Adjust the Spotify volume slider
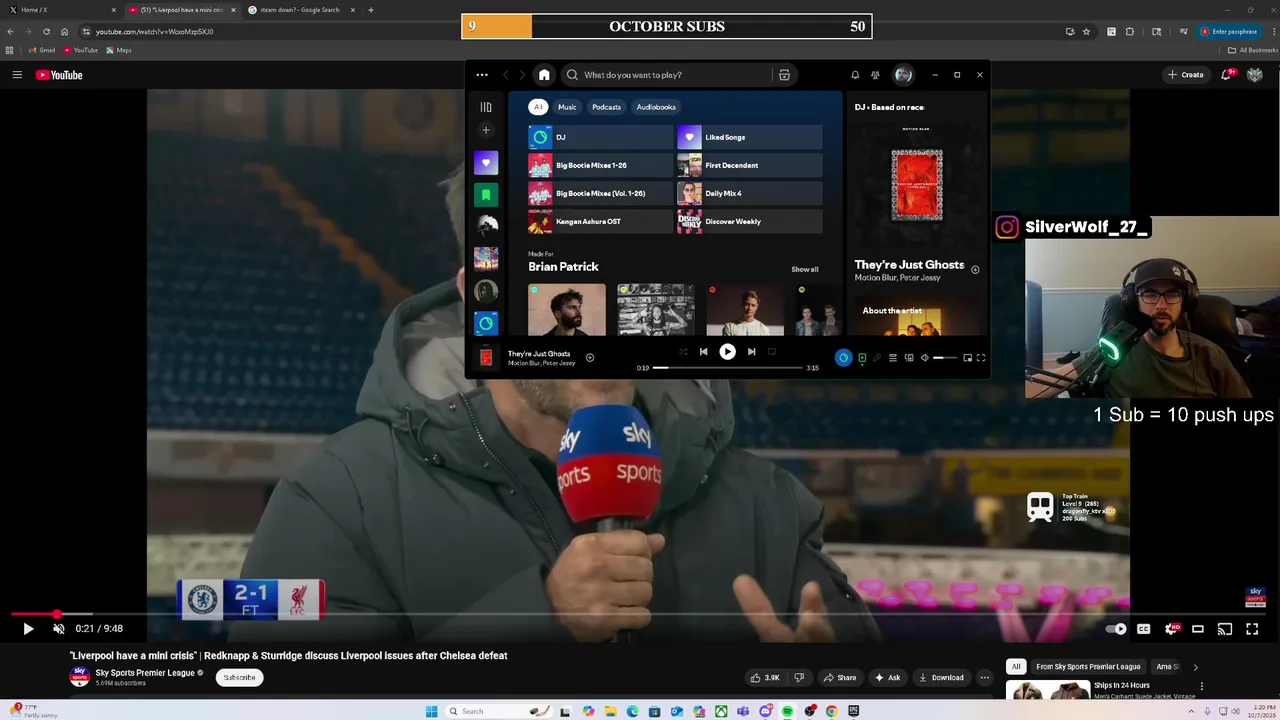Viewport: 1280px width, 720px height. pyautogui.click(x=945, y=358)
